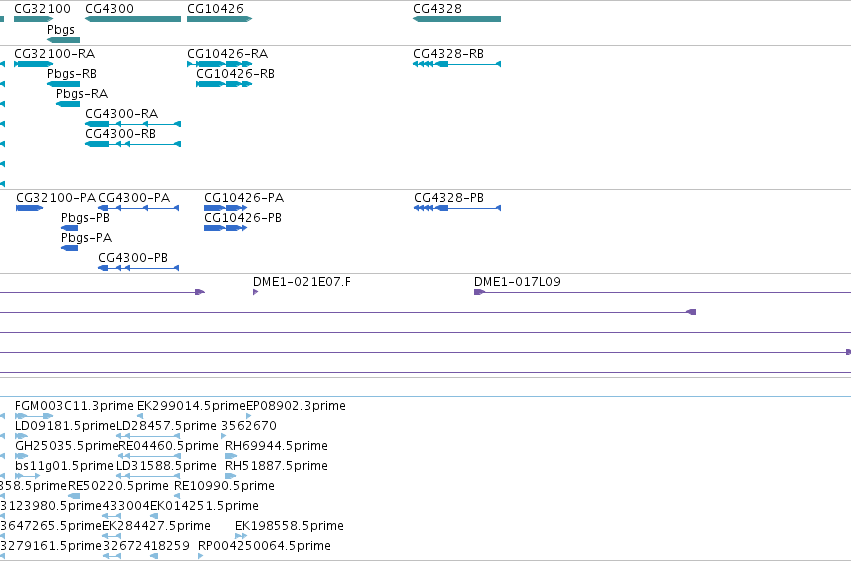Click the CG4328 gene bar
The height and width of the screenshot is (561, 851).
457,19
